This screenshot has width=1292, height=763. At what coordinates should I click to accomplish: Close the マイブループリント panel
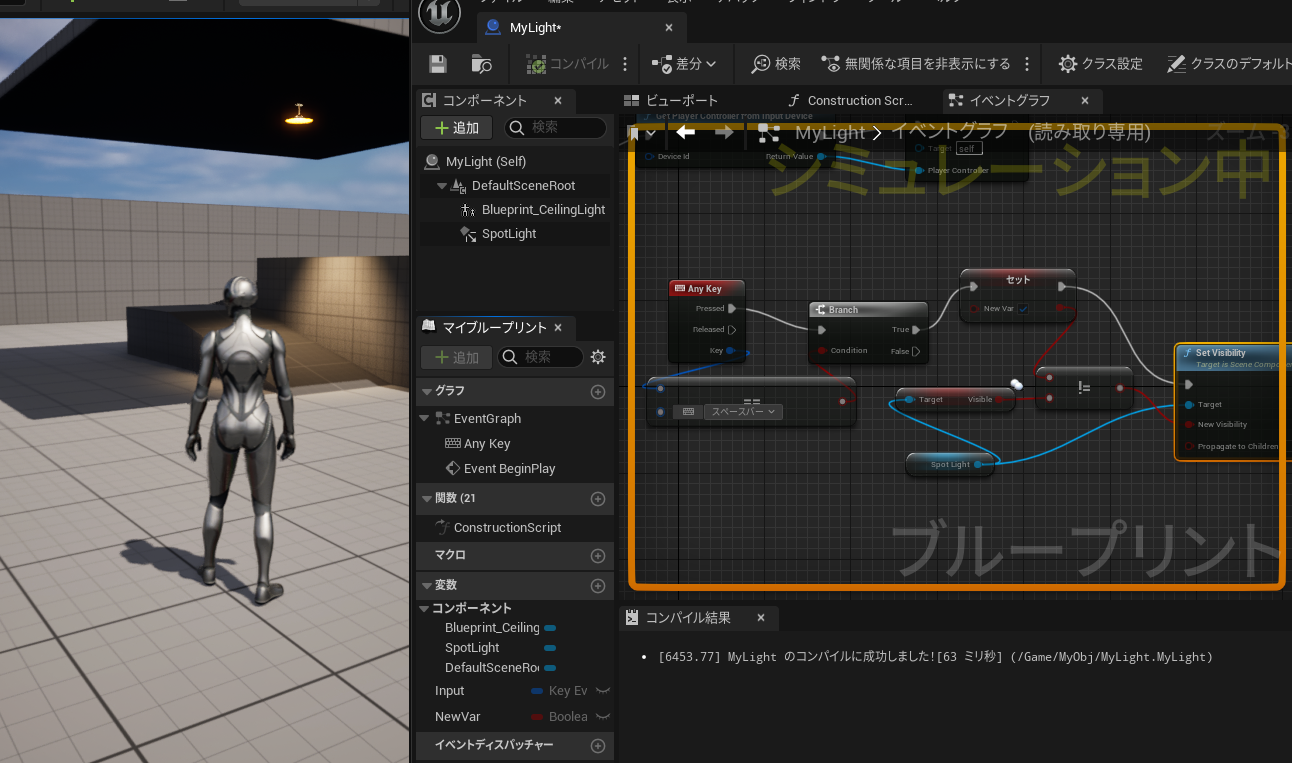558,327
